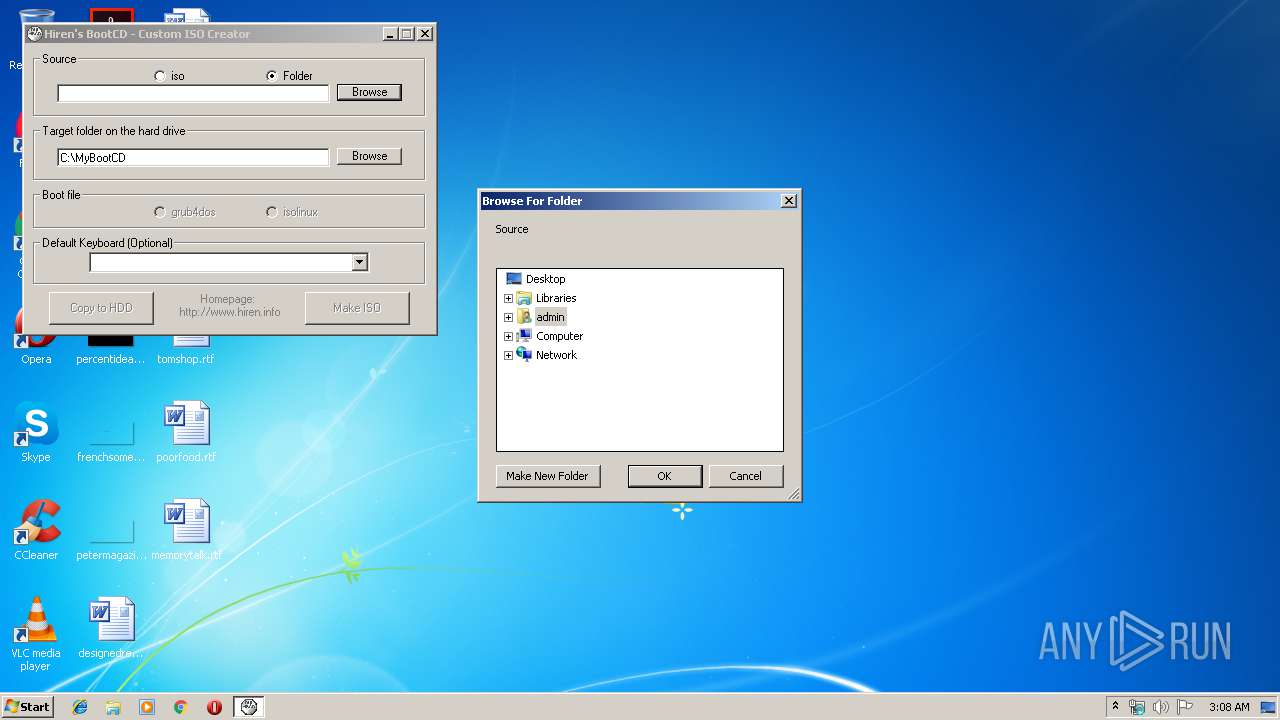Open the Default Keyboard dropdown

(360, 262)
